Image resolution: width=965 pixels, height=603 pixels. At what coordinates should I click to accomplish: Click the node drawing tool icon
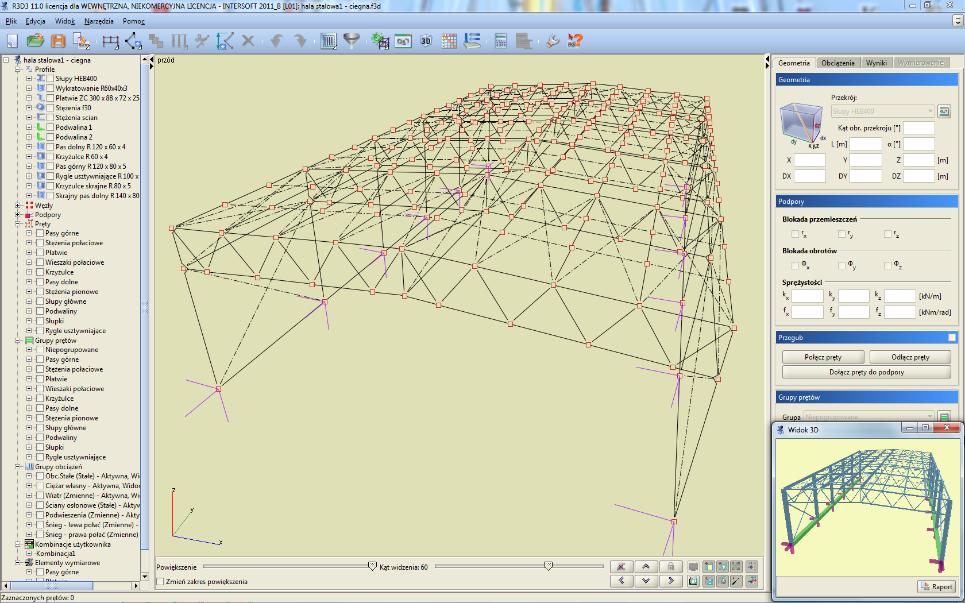coord(134,41)
